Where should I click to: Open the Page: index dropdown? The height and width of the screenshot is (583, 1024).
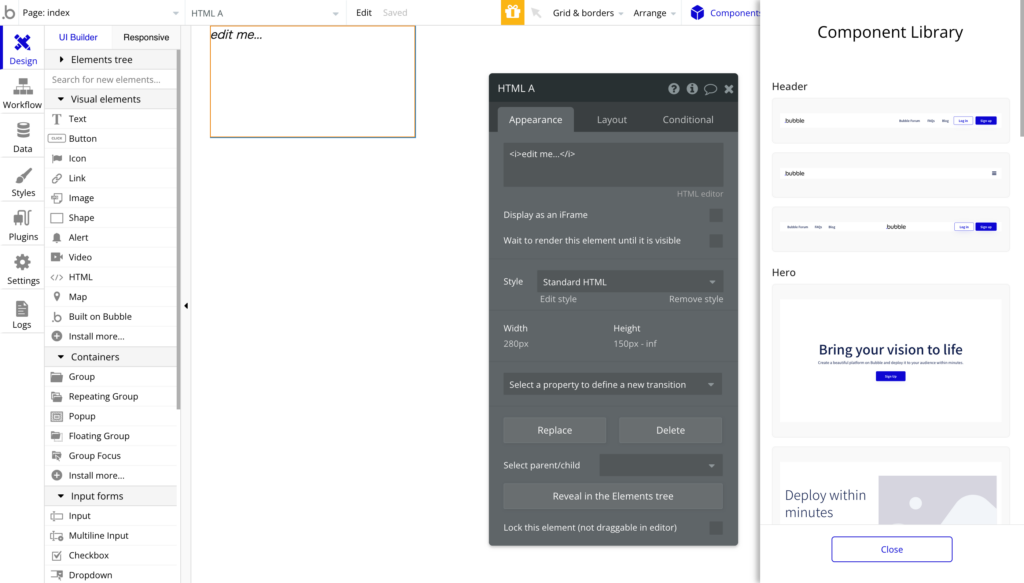(x=100, y=12)
